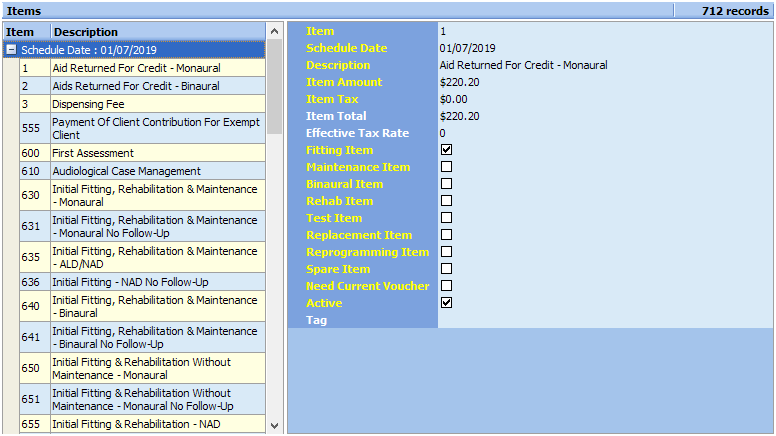Select Initial Fitting - NAD No Follow-Up row
The width and height of the screenshot is (776, 436).
[x=143, y=282]
